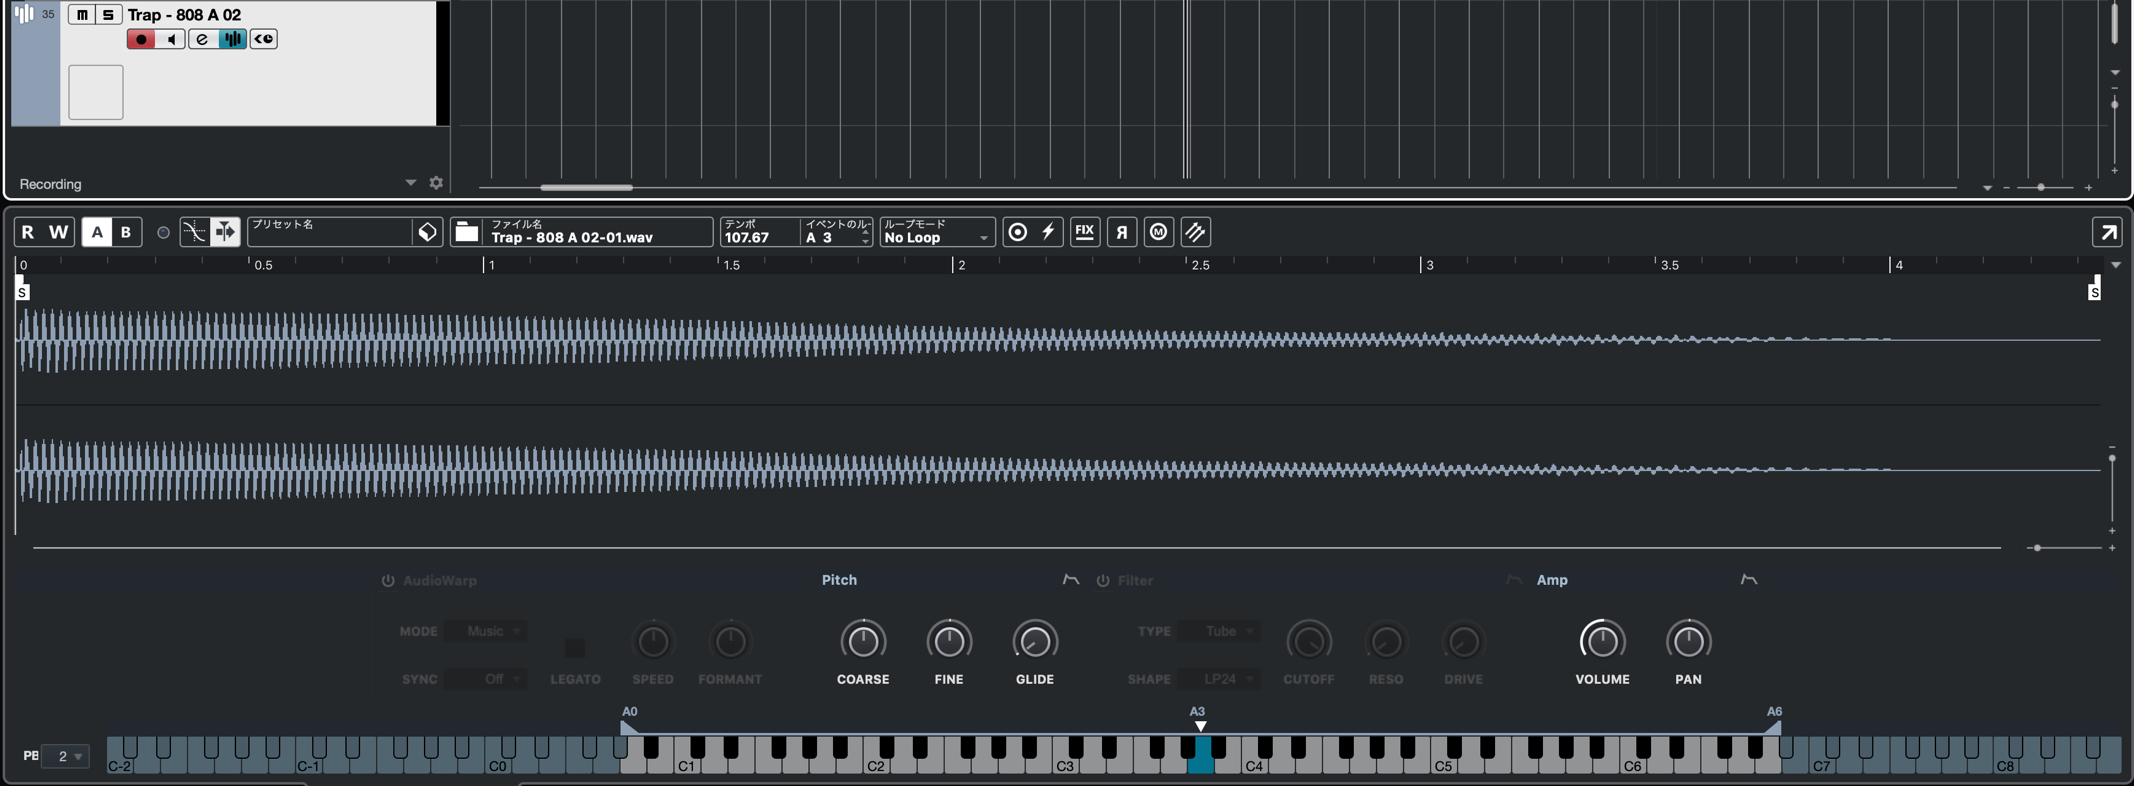The height and width of the screenshot is (786, 2134).
Task: Open track control settings gear
Action: tap(436, 183)
